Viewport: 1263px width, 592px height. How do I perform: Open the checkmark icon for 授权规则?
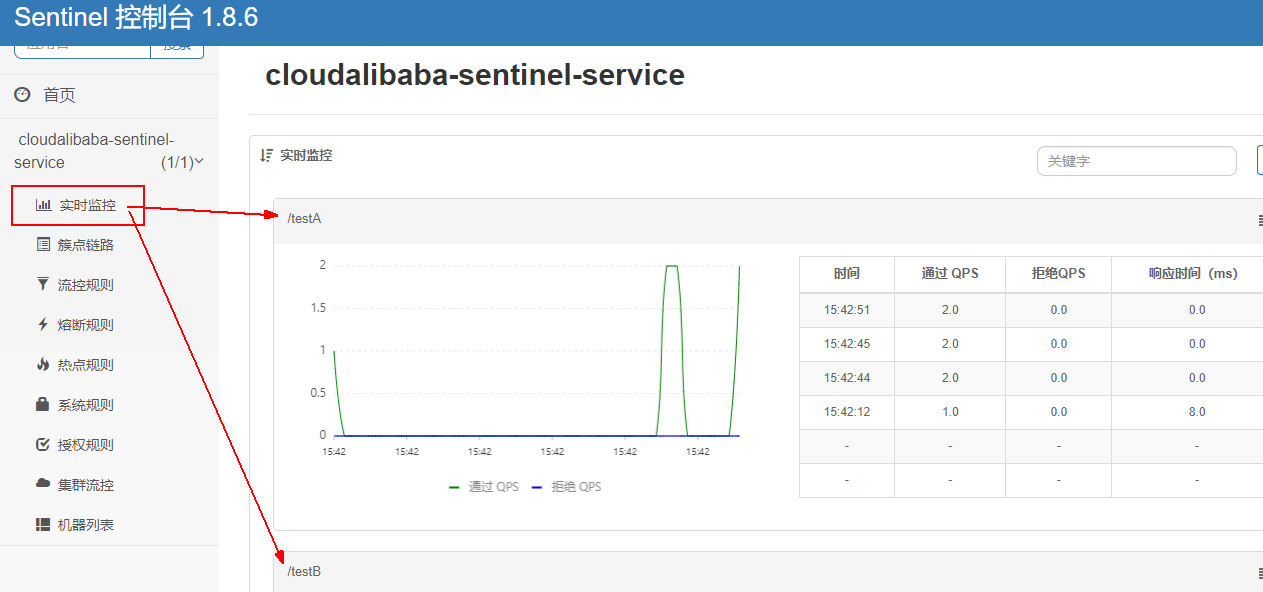tap(43, 444)
